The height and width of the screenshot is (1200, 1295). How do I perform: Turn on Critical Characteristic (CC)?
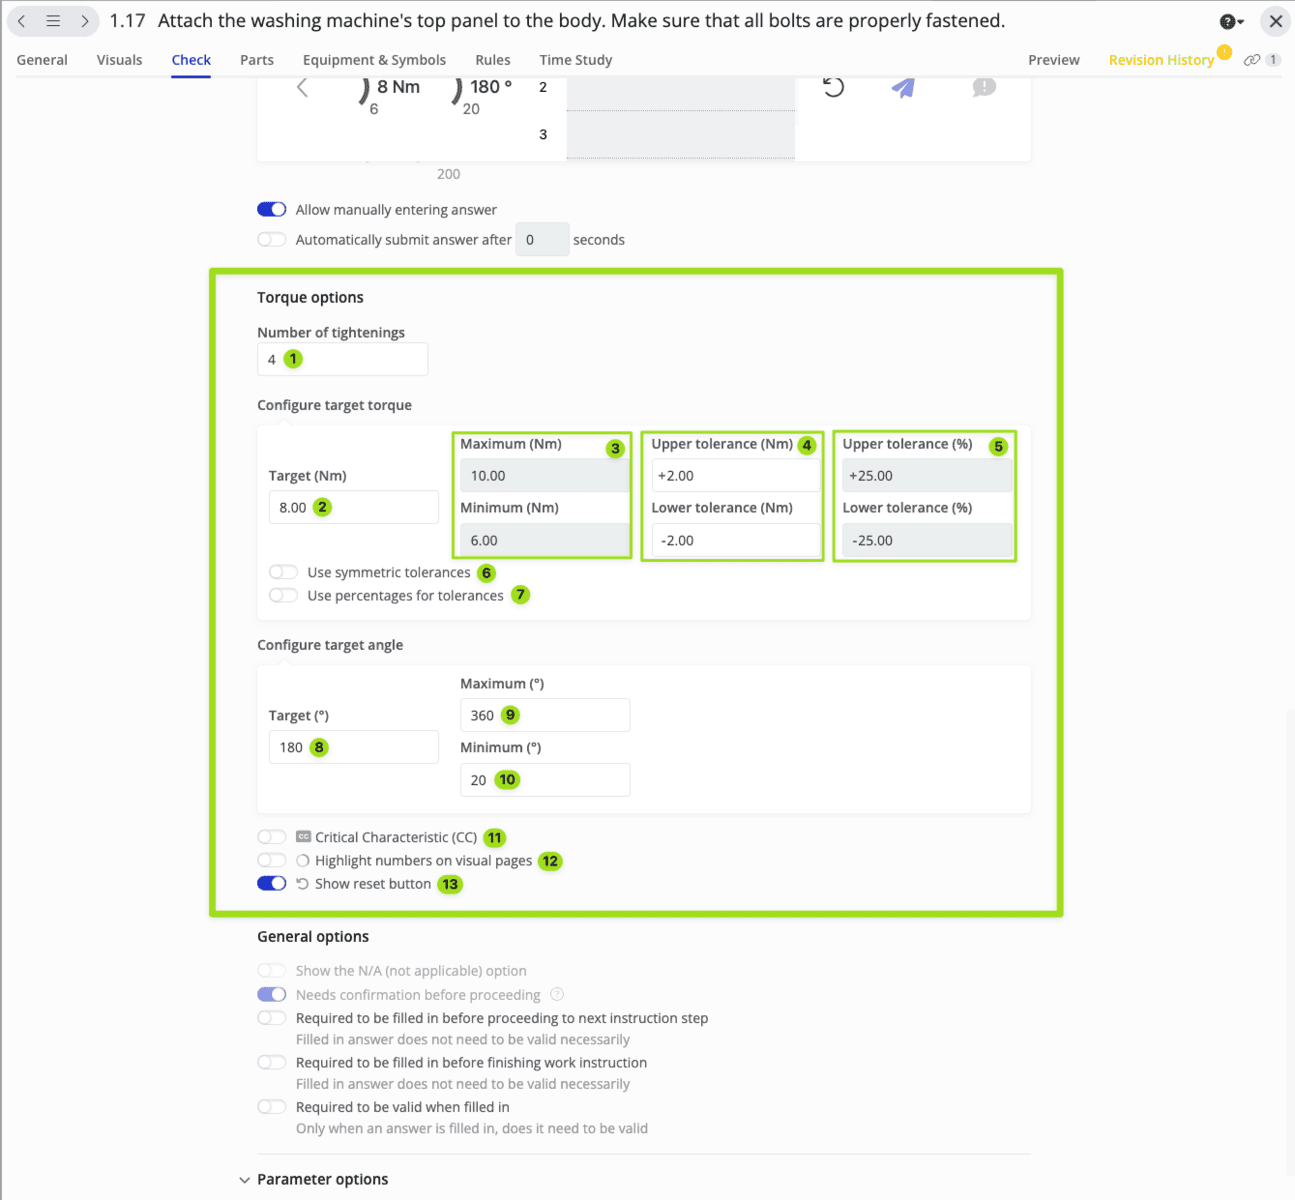[272, 837]
